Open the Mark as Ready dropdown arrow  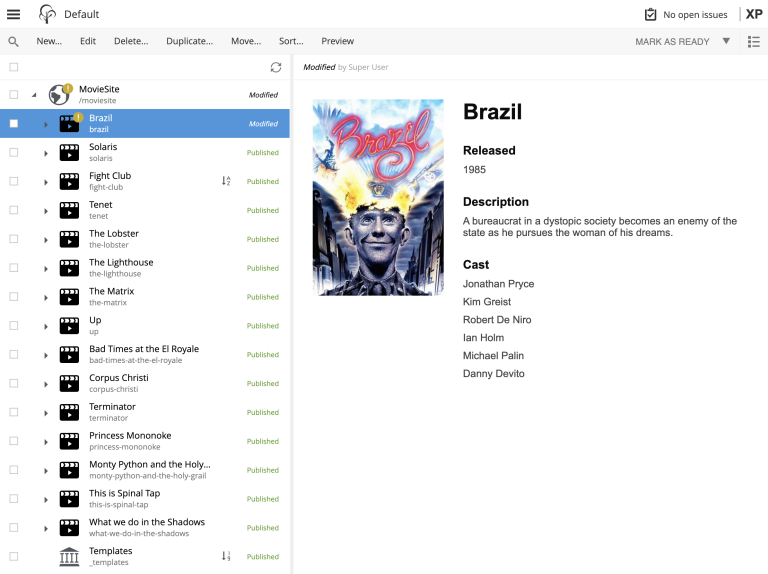[727, 42]
